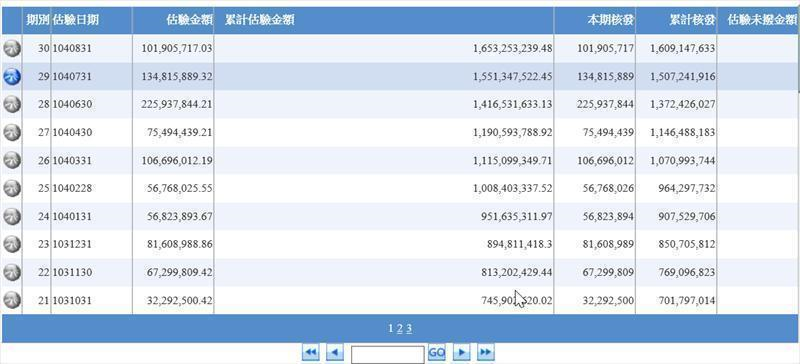Click amount 67,299,809.42

[180, 273]
